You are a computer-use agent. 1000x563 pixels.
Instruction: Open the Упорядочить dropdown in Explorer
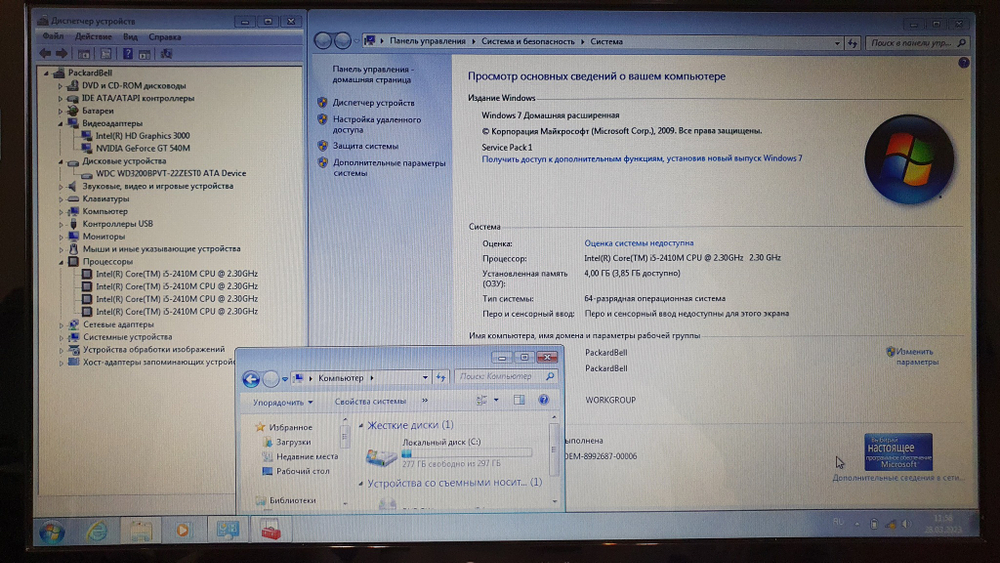(x=283, y=402)
